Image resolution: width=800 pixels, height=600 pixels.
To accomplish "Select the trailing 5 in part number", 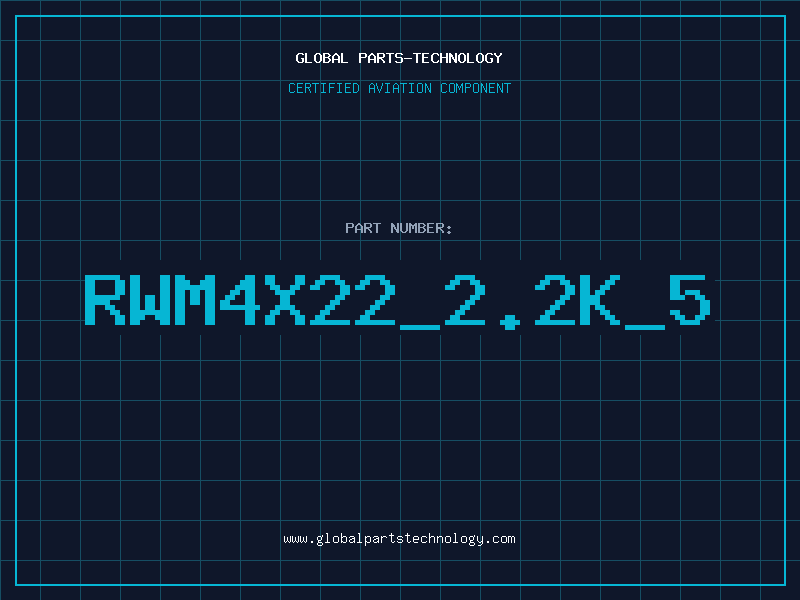I will [690, 300].
